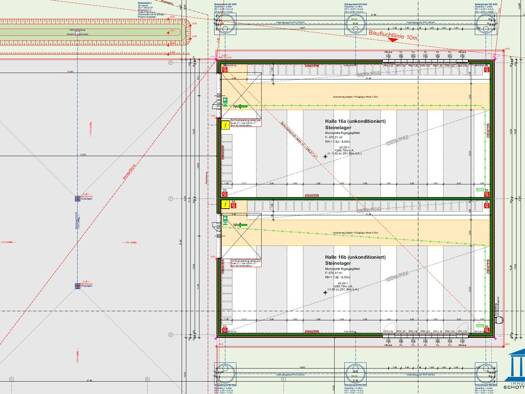Select the crossed-out square in Halle 15b

pos(241,236)
